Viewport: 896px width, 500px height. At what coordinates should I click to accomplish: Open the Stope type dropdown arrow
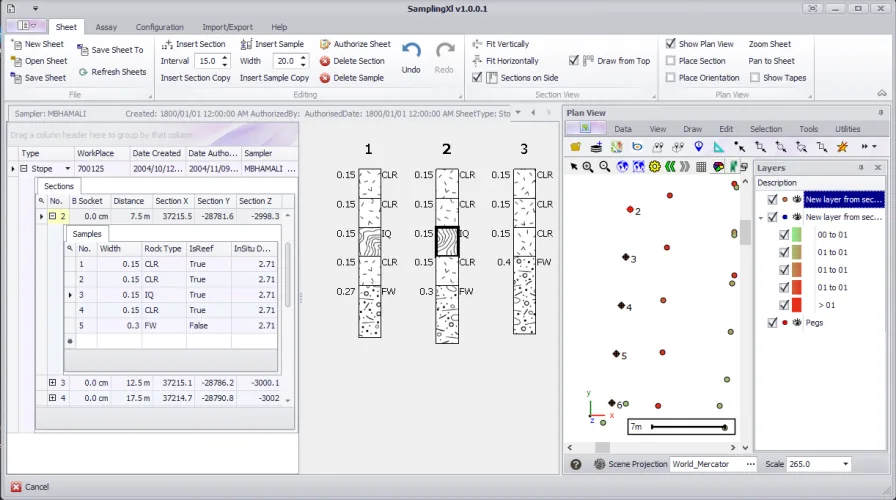(x=67, y=169)
